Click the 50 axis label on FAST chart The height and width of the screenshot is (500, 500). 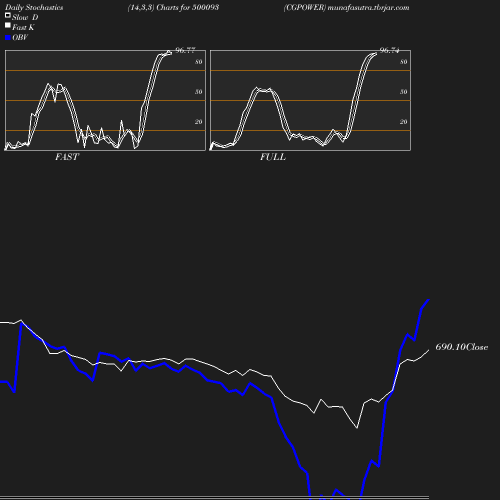click(x=199, y=92)
